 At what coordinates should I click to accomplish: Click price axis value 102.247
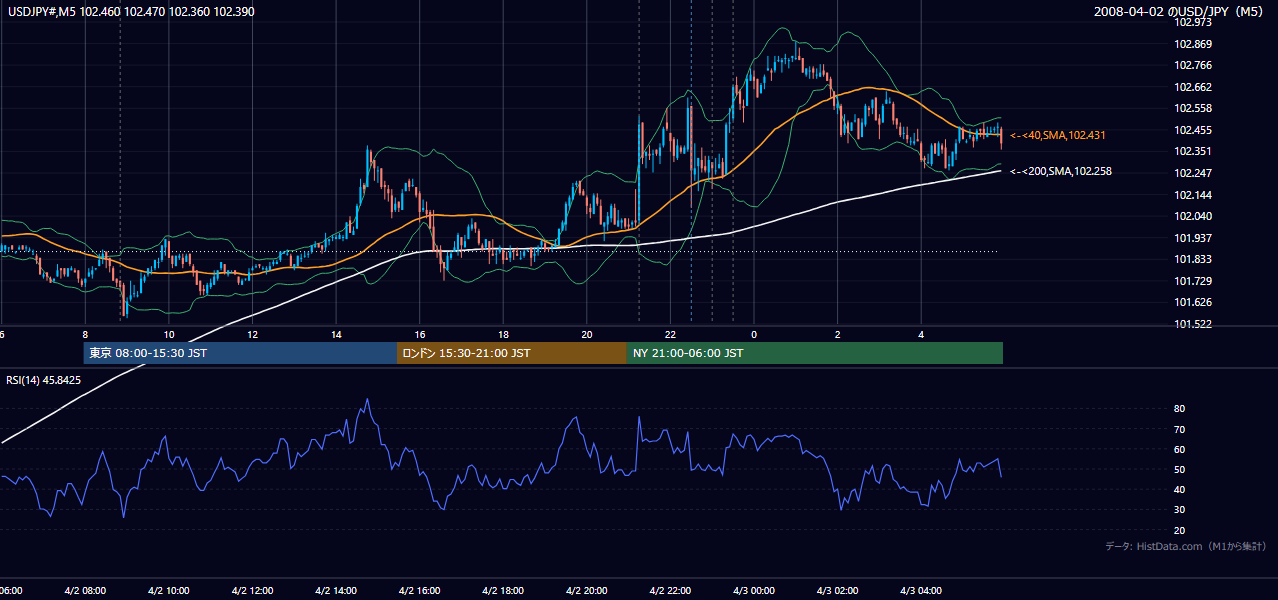tap(1195, 173)
